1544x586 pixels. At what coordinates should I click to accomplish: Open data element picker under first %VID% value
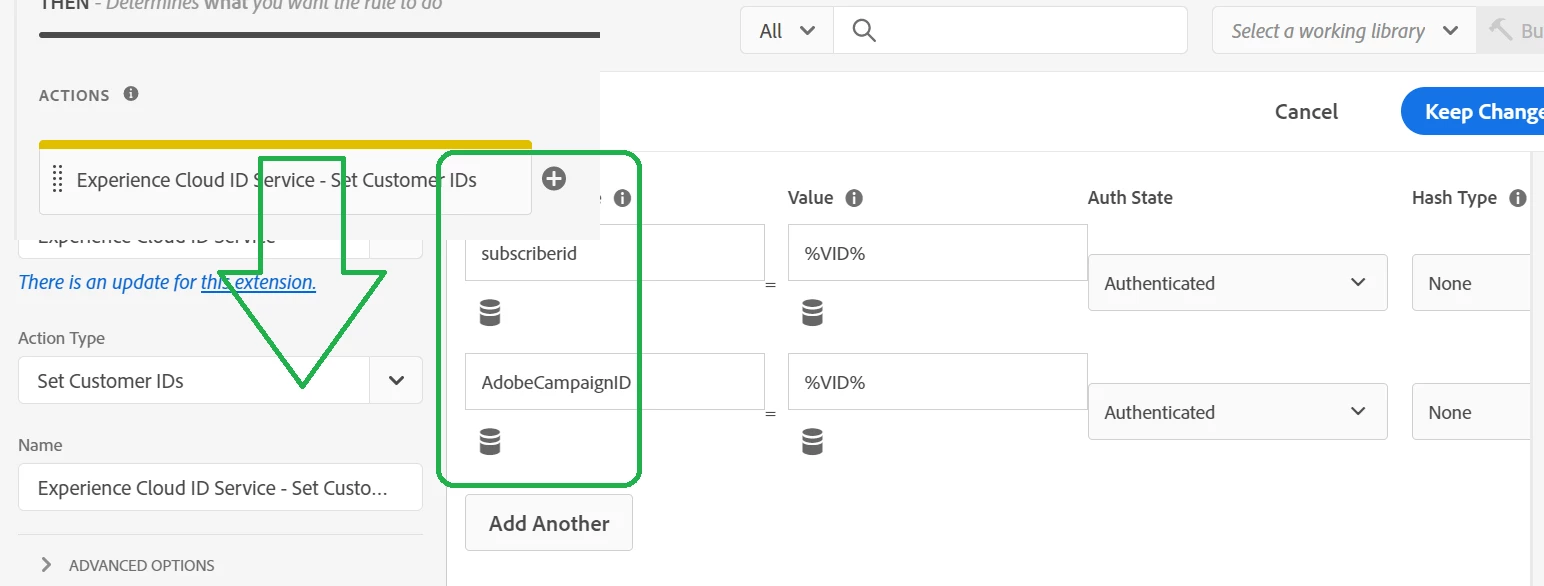pyautogui.click(x=812, y=313)
